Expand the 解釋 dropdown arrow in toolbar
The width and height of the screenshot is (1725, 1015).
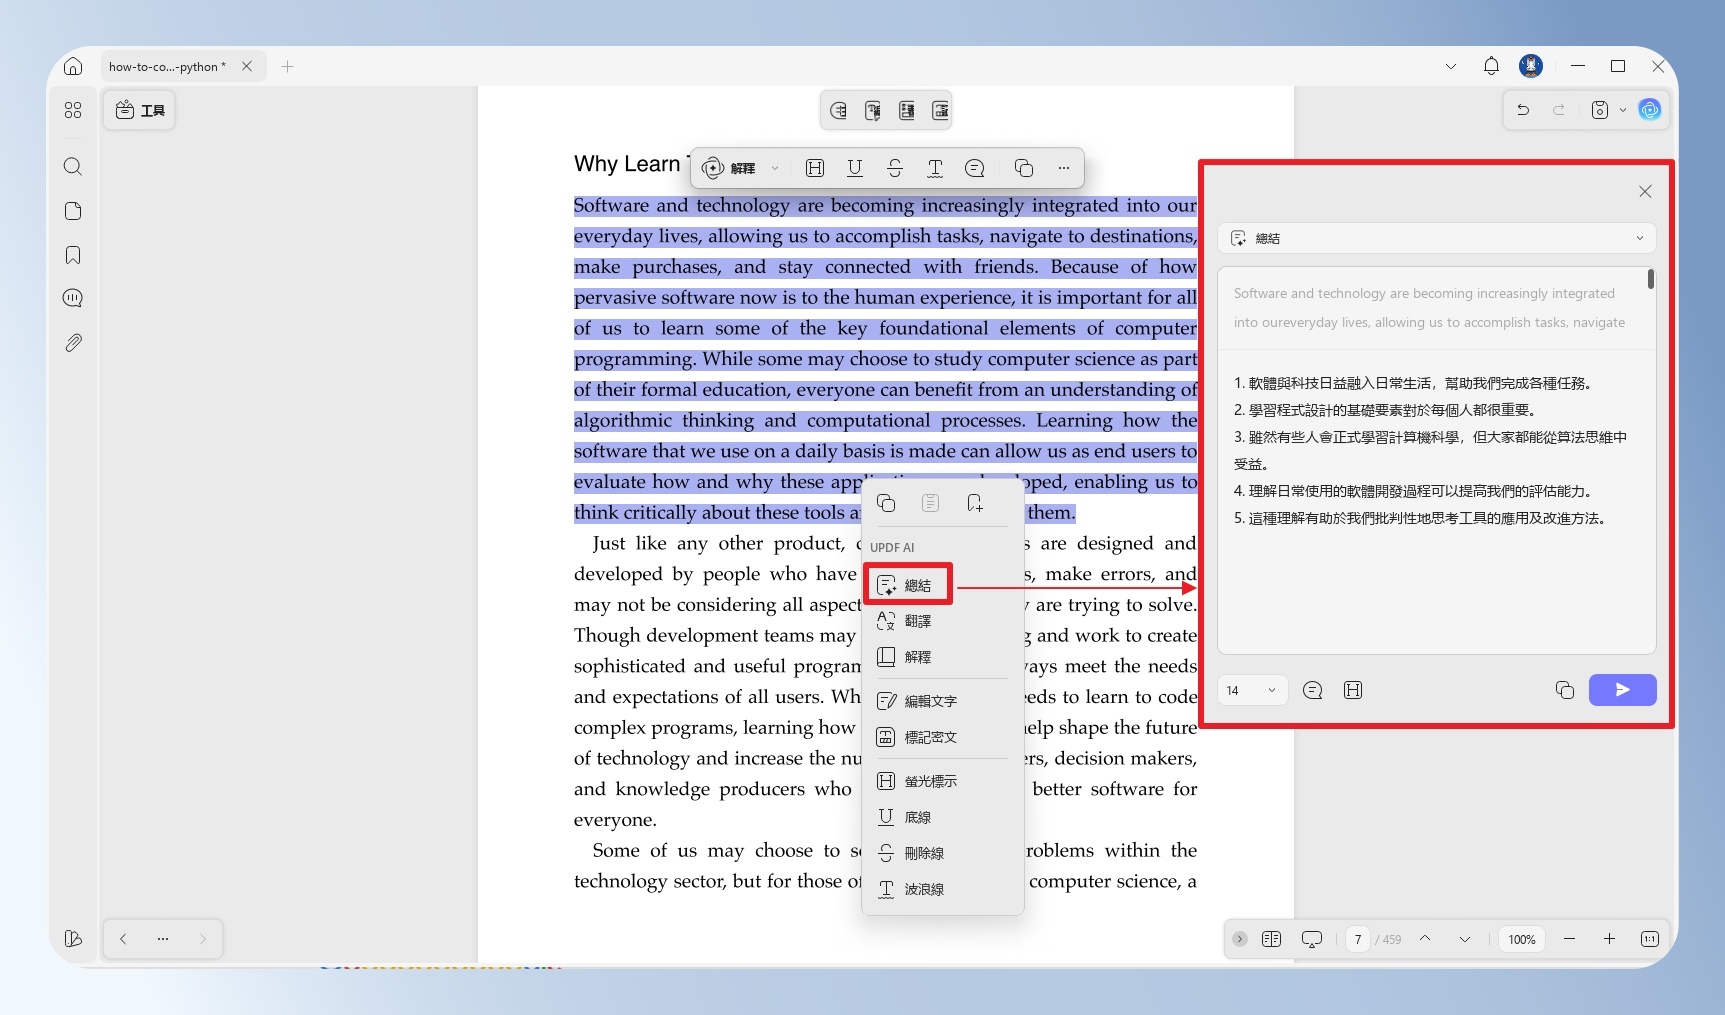pyautogui.click(x=775, y=168)
